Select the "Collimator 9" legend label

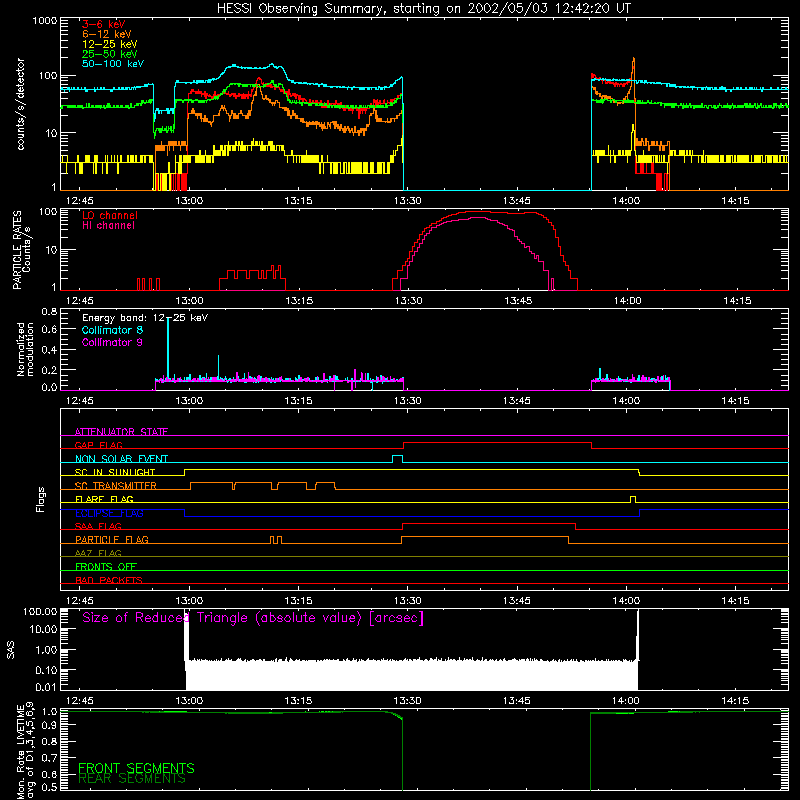pyautogui.click(x=112, y=342)
